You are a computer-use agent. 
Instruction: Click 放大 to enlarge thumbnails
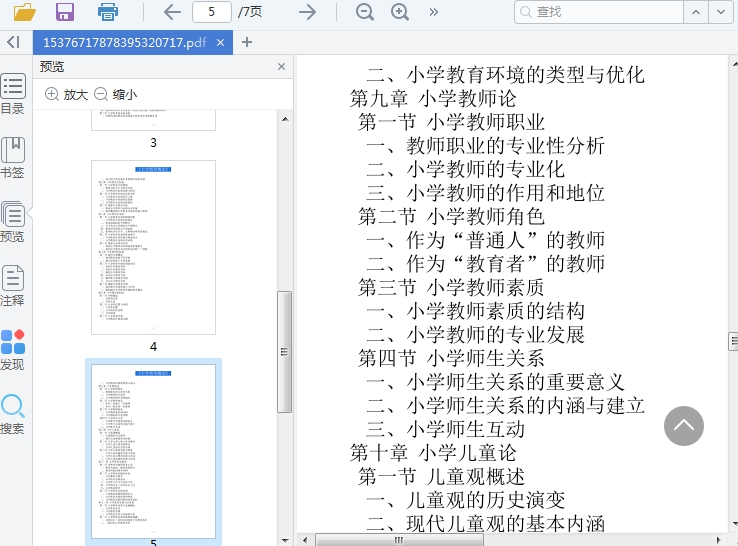tap(66, 94)
